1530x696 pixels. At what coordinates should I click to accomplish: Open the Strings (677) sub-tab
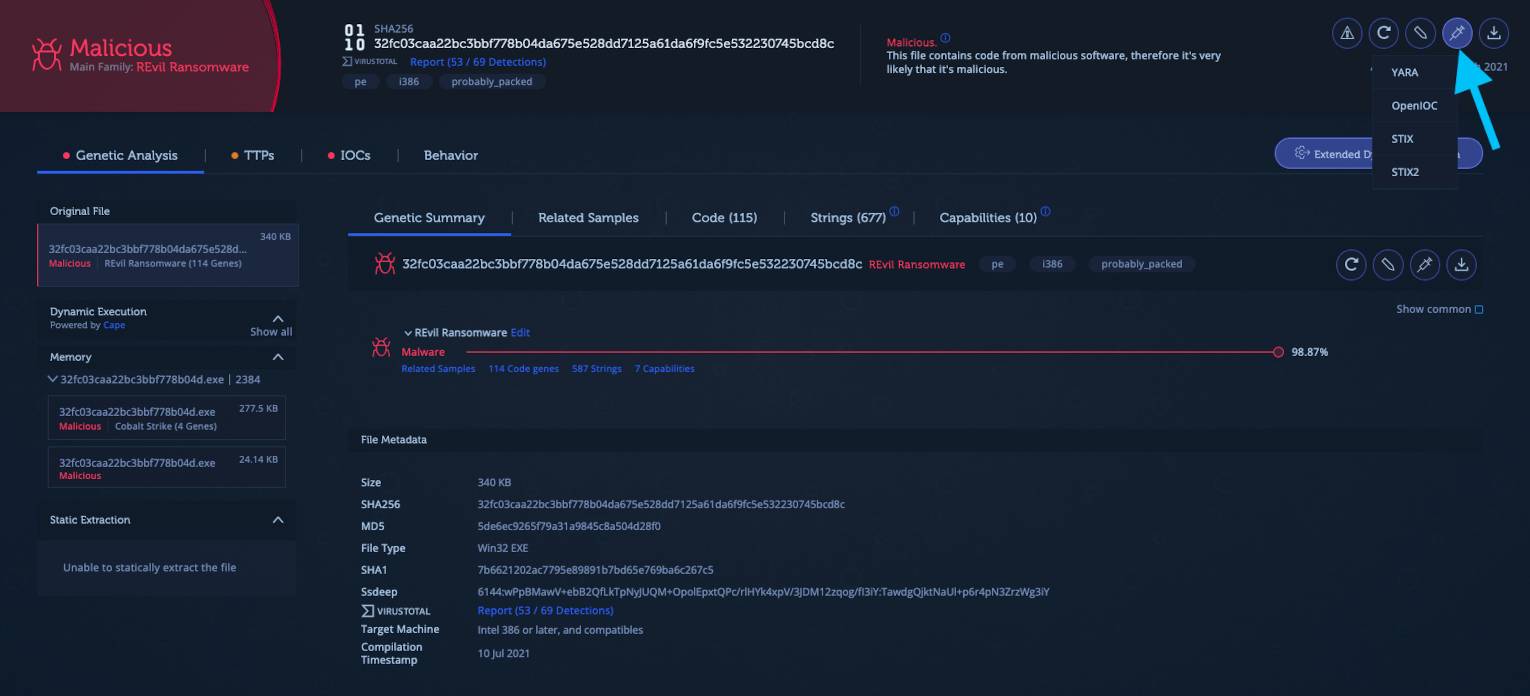tap(848, 217)
